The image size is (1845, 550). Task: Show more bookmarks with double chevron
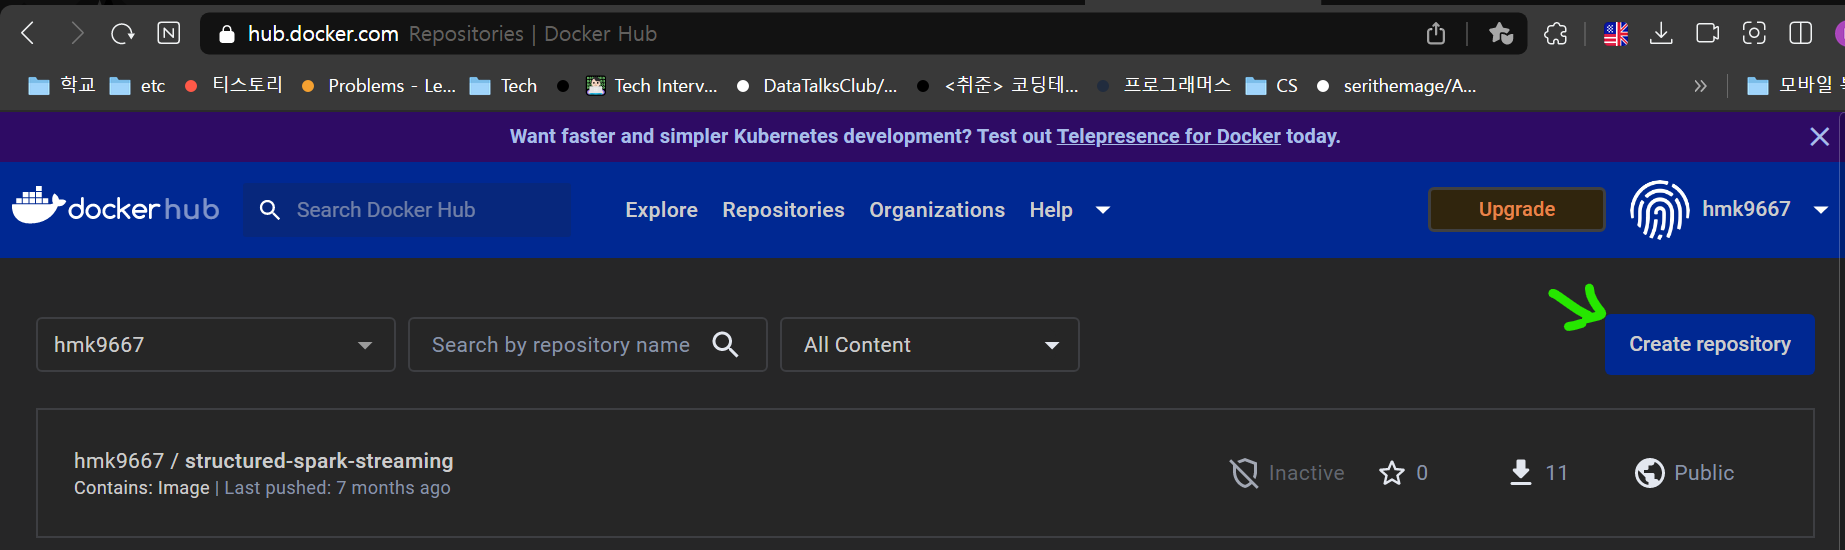tap(1700, 86)
